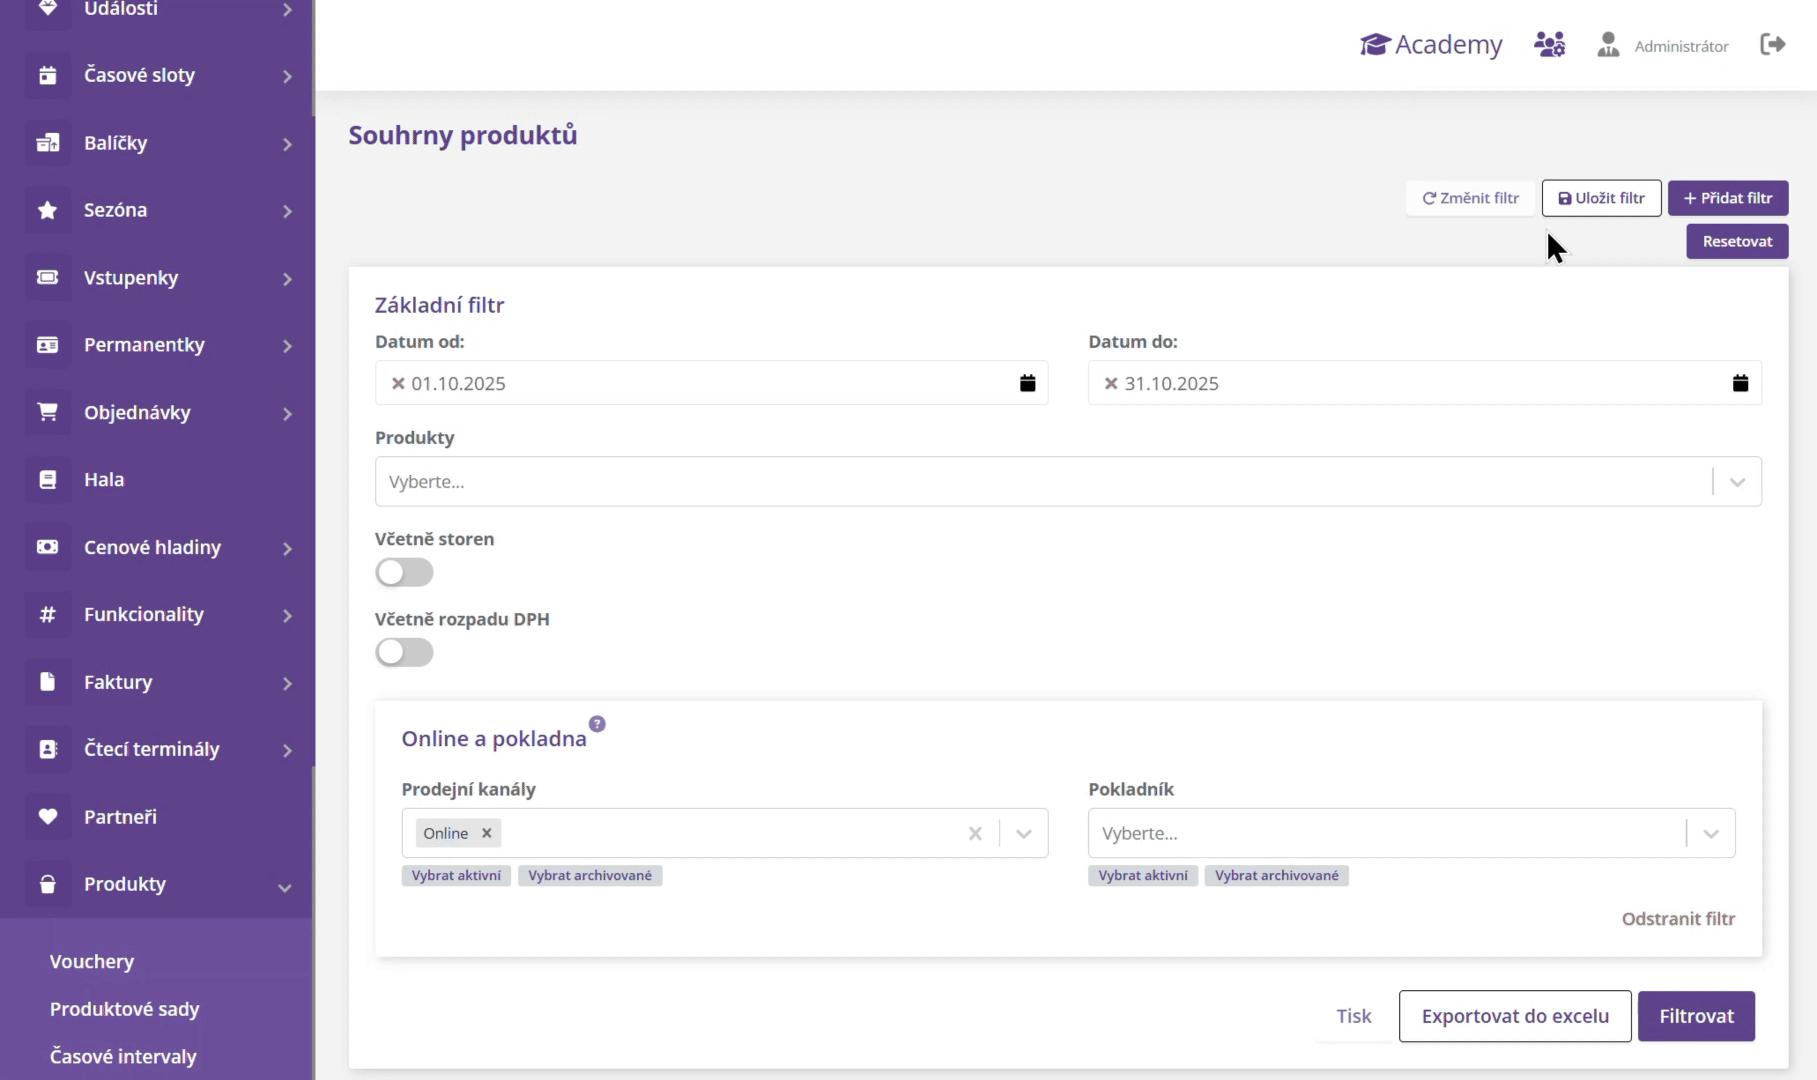Click the Odstranit filtr link
The width and height of the screenshot is (1817, 1080).
[1678, 918]
